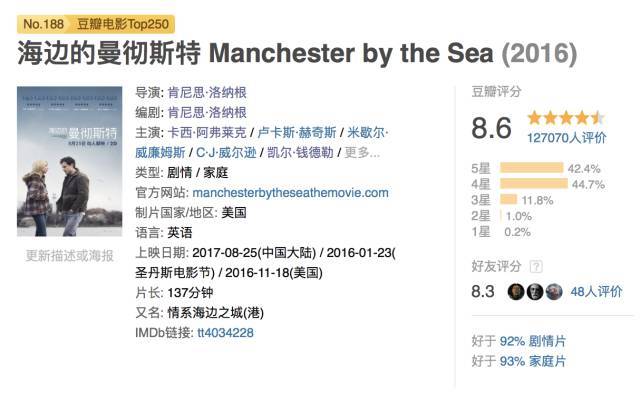Expand the cast list with 更多...

coord(362,152)
